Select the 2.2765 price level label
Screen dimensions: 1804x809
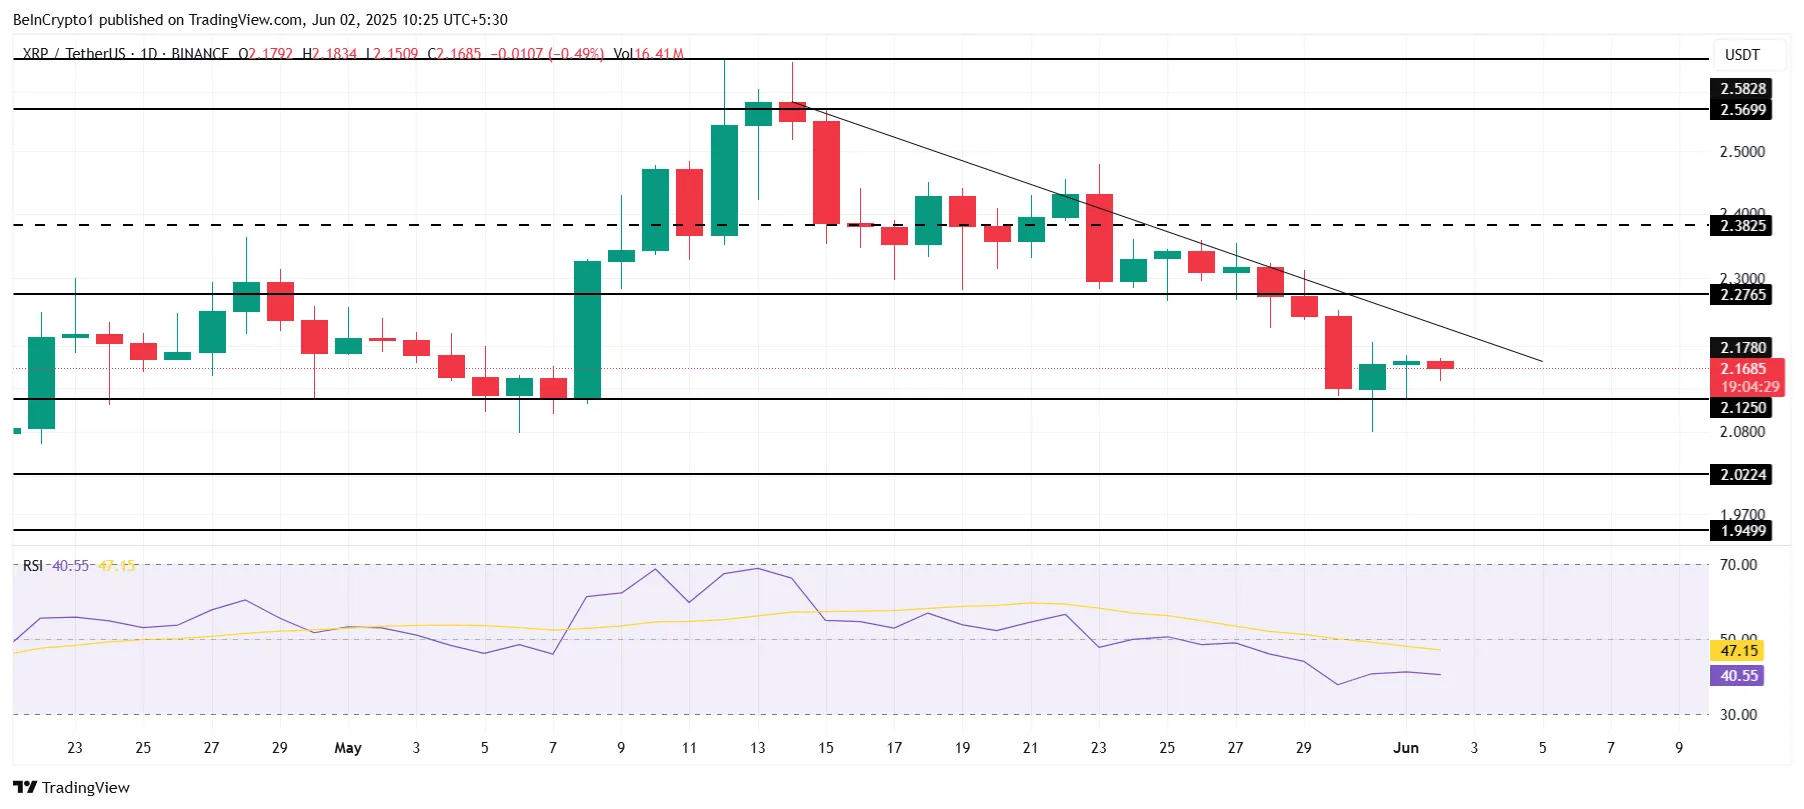(1742, 295)
